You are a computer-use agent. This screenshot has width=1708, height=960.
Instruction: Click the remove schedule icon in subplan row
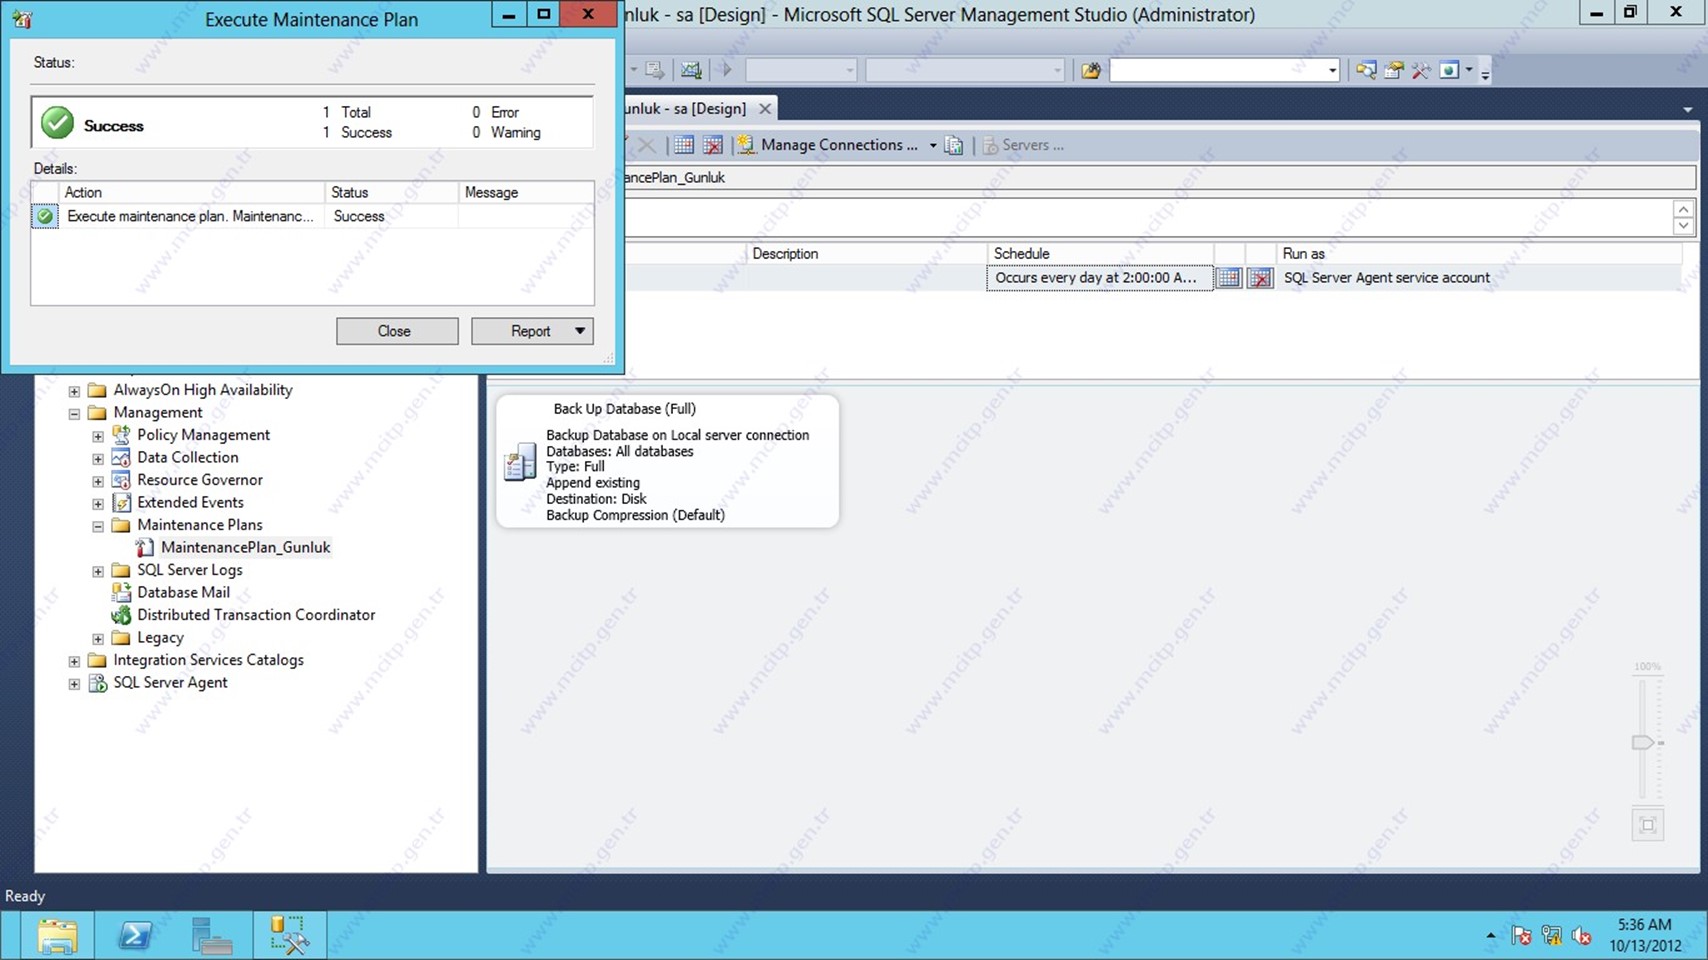point(1260,278)
